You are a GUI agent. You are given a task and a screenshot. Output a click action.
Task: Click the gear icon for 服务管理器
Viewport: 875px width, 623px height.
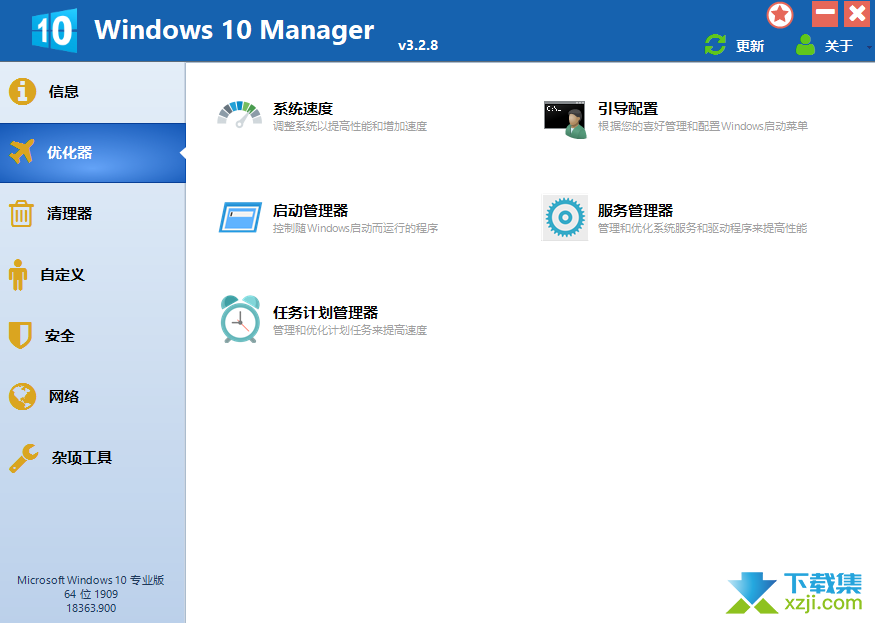pyautogui.click(x=565, y=218)
